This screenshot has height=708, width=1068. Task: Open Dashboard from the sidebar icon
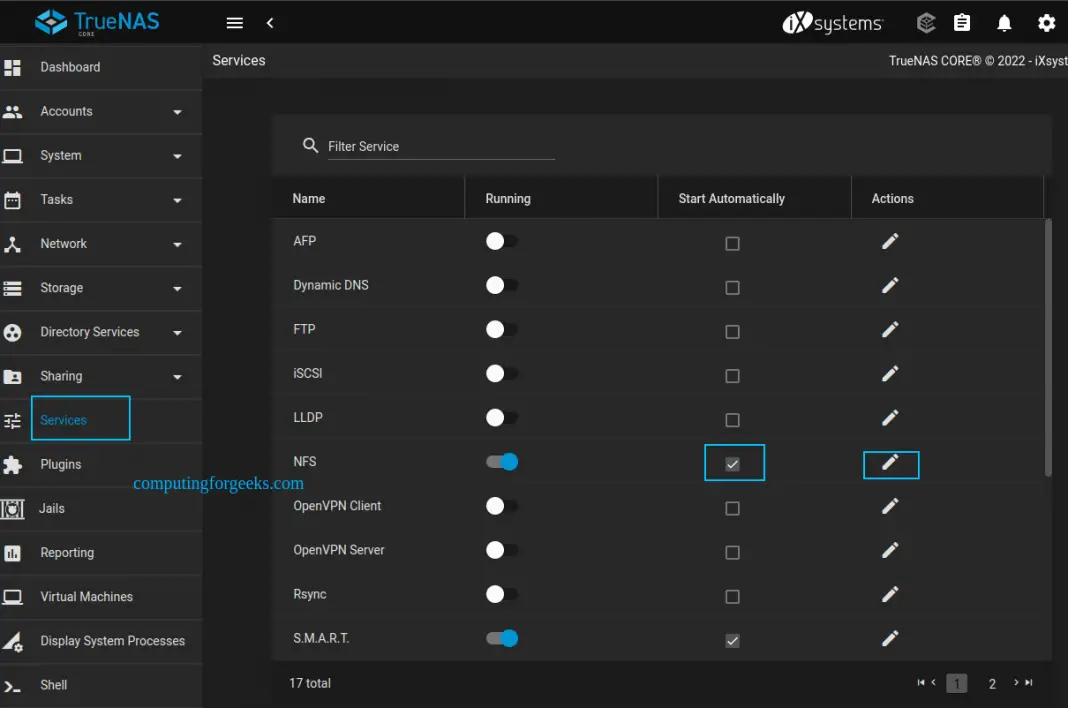click(x=70, y=67)
